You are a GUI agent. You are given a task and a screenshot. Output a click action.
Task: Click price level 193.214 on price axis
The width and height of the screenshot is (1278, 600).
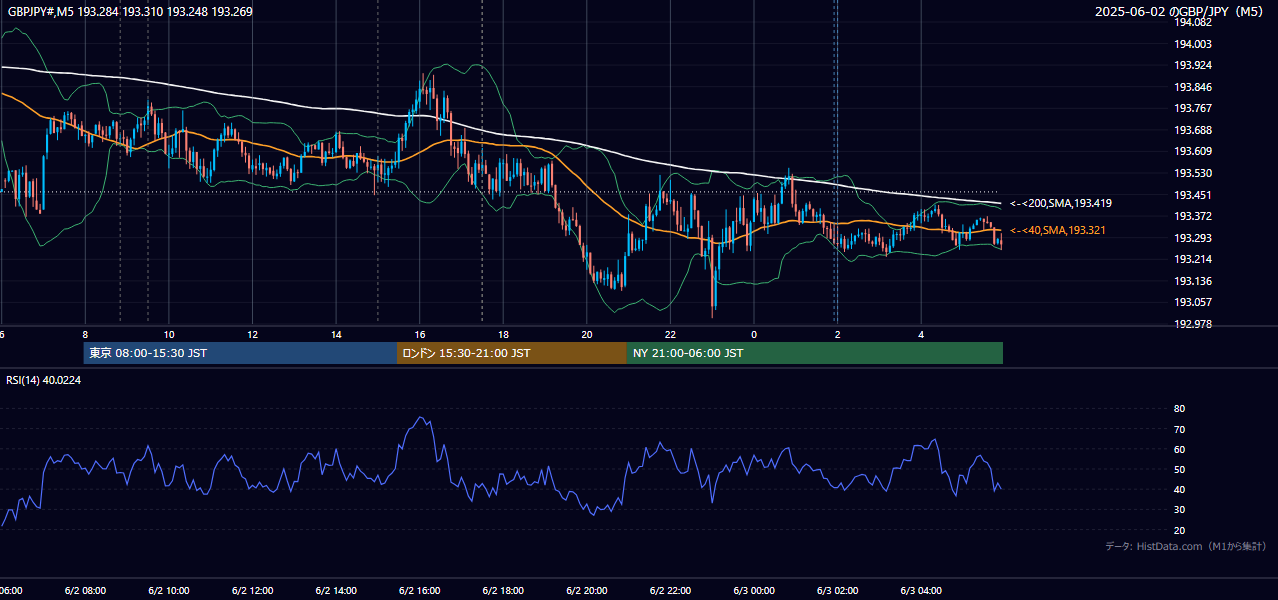1193,259
